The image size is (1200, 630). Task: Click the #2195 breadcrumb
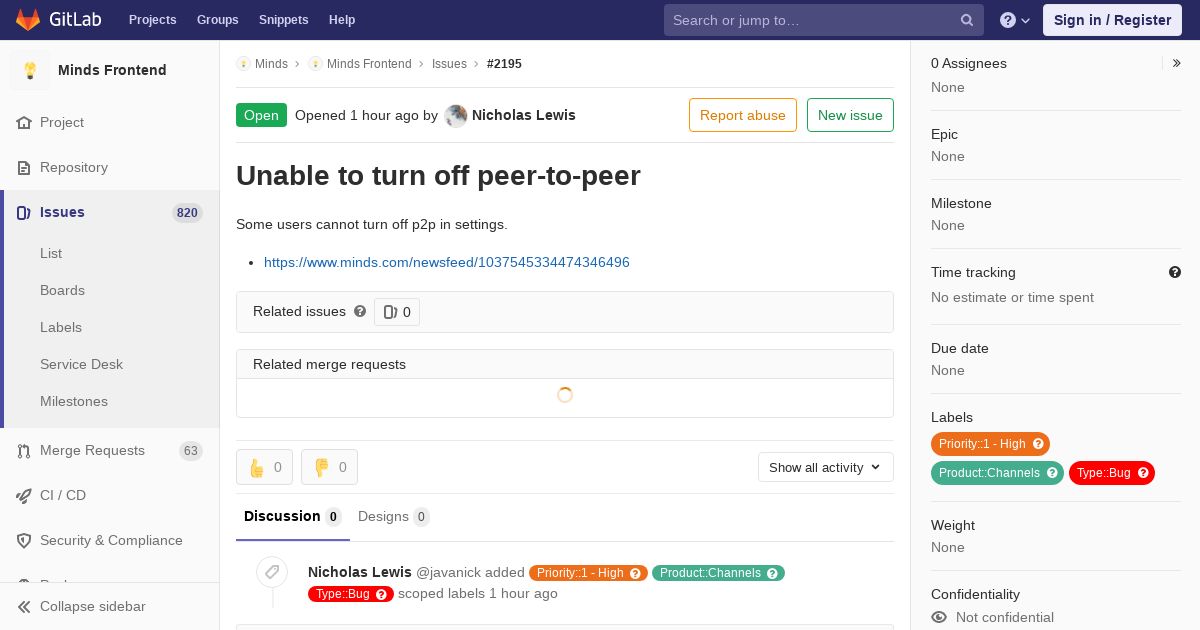(504, 63)
